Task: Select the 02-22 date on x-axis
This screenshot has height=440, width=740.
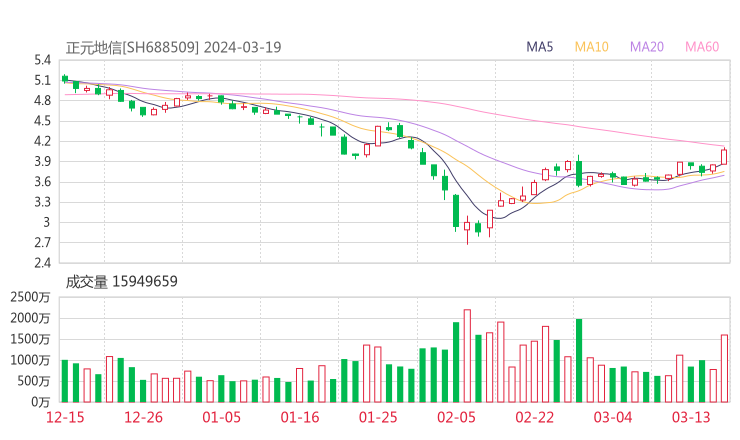Action: coord(534,417)
